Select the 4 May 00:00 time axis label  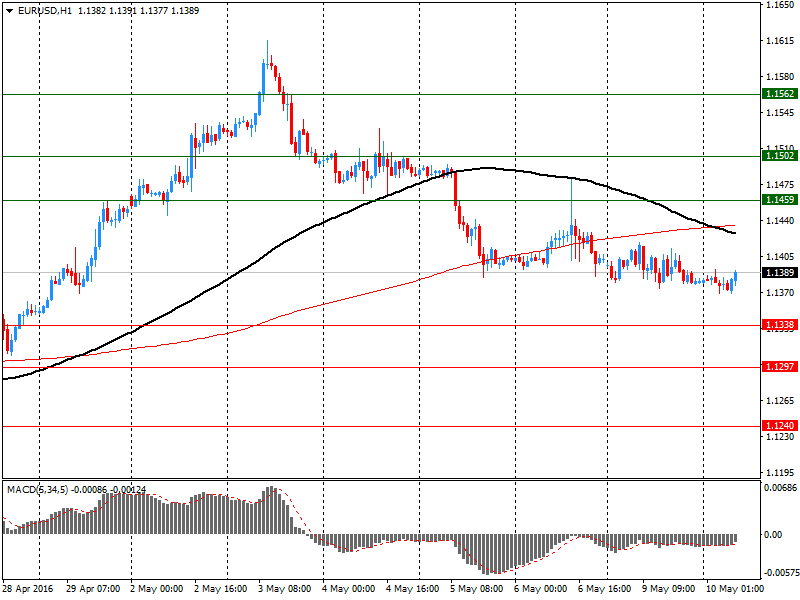[x=348, y=589]
